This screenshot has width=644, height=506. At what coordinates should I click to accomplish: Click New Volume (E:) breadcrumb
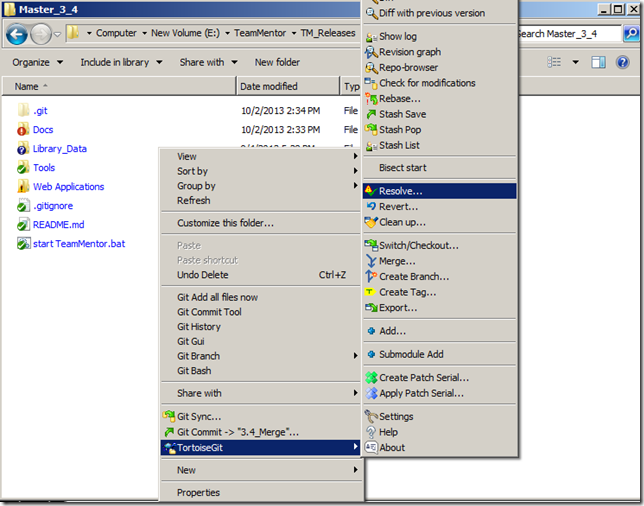pos(185,33)
